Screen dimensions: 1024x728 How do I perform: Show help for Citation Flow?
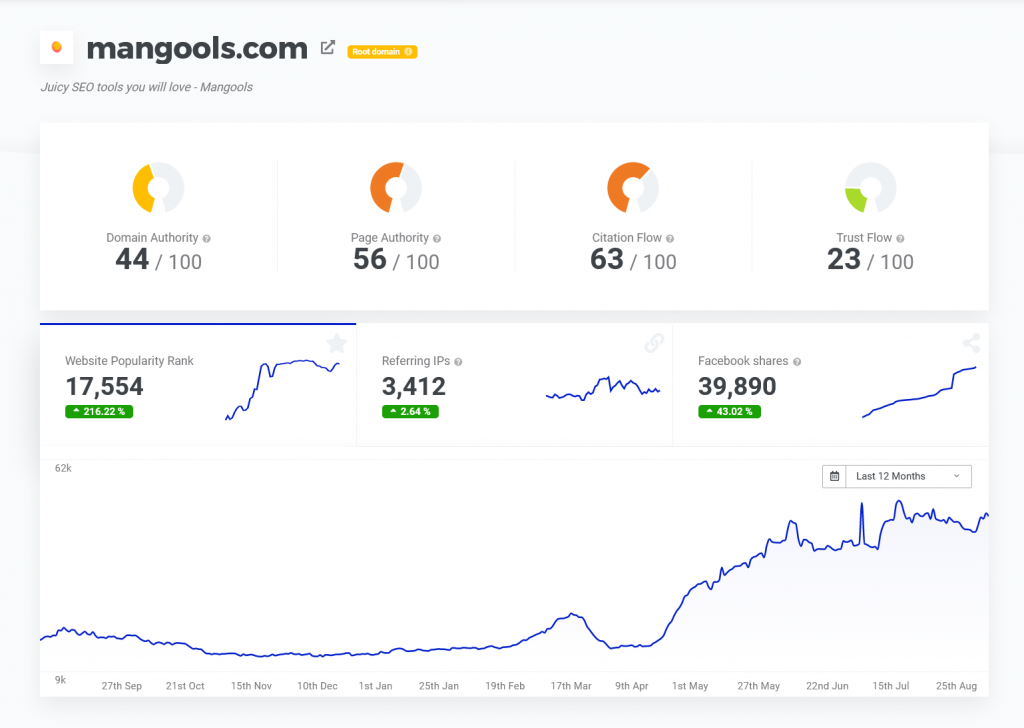[670, 239]
